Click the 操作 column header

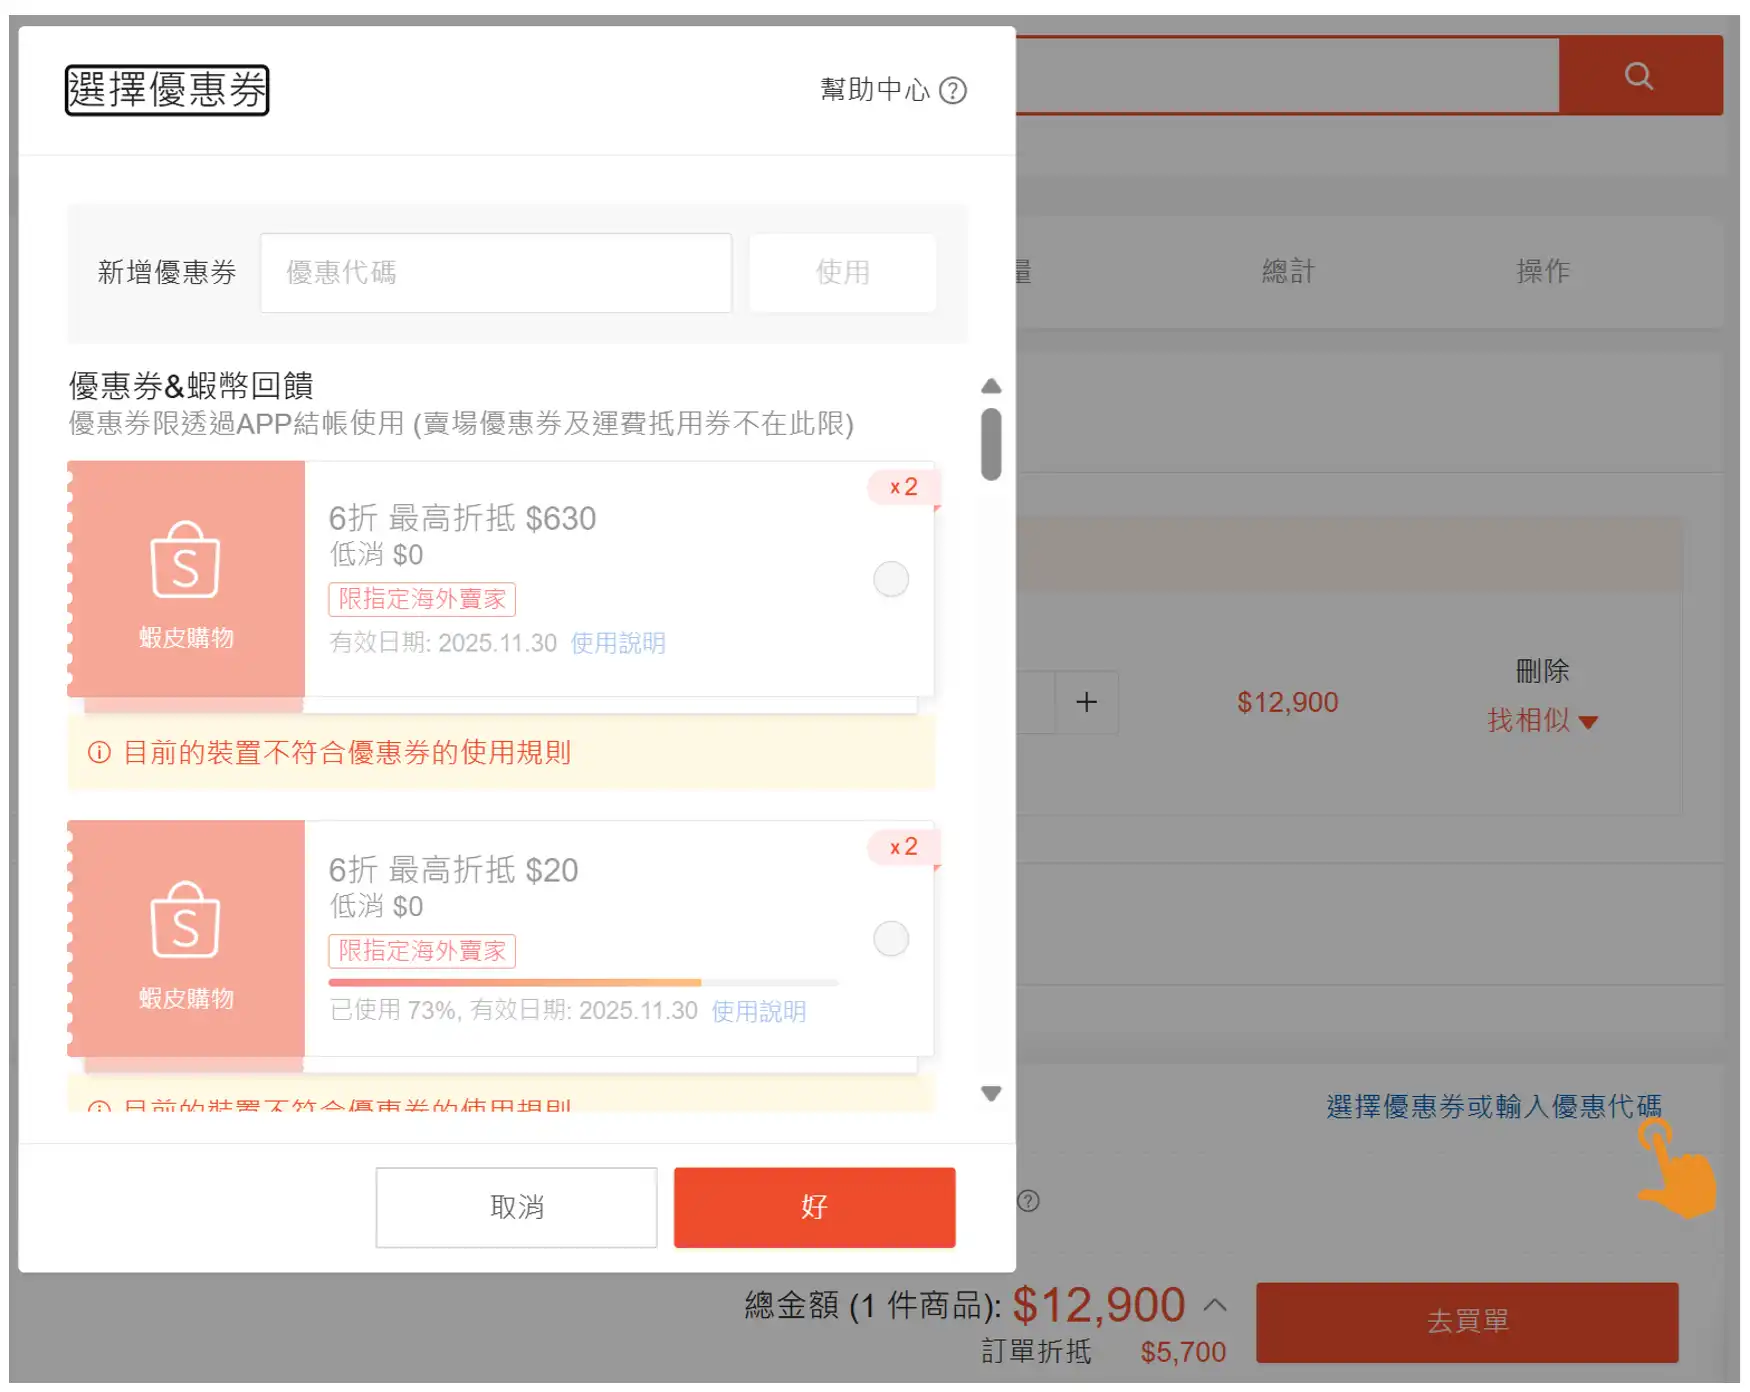1542,271
